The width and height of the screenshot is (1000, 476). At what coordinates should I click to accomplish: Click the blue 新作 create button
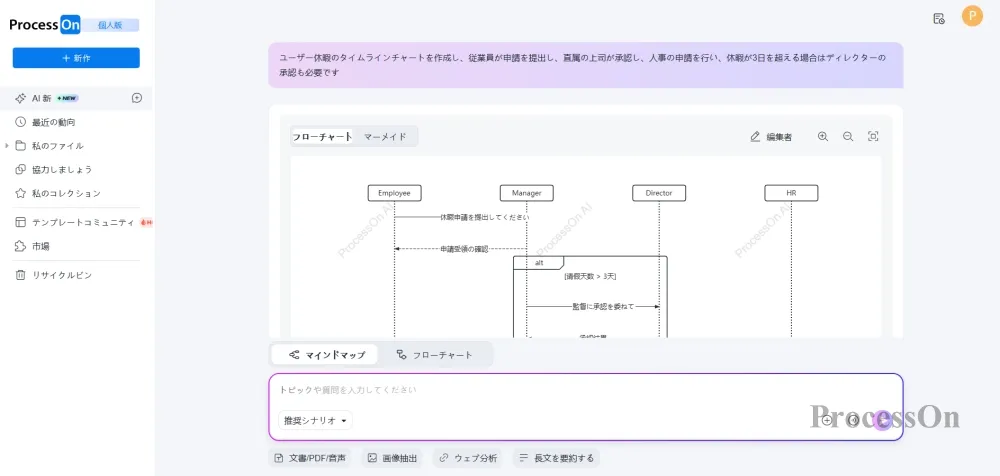76,58
